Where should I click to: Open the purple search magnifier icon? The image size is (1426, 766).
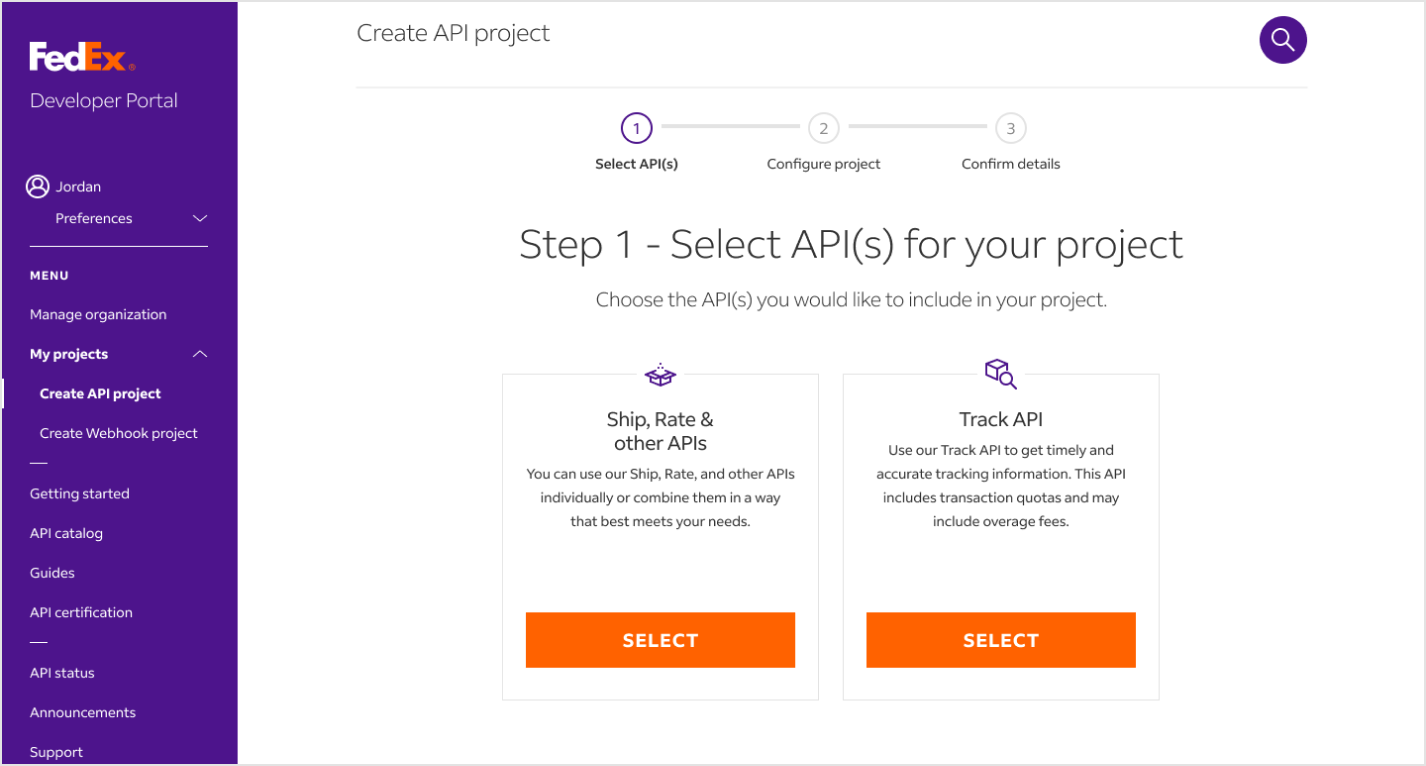point(1283,40)
